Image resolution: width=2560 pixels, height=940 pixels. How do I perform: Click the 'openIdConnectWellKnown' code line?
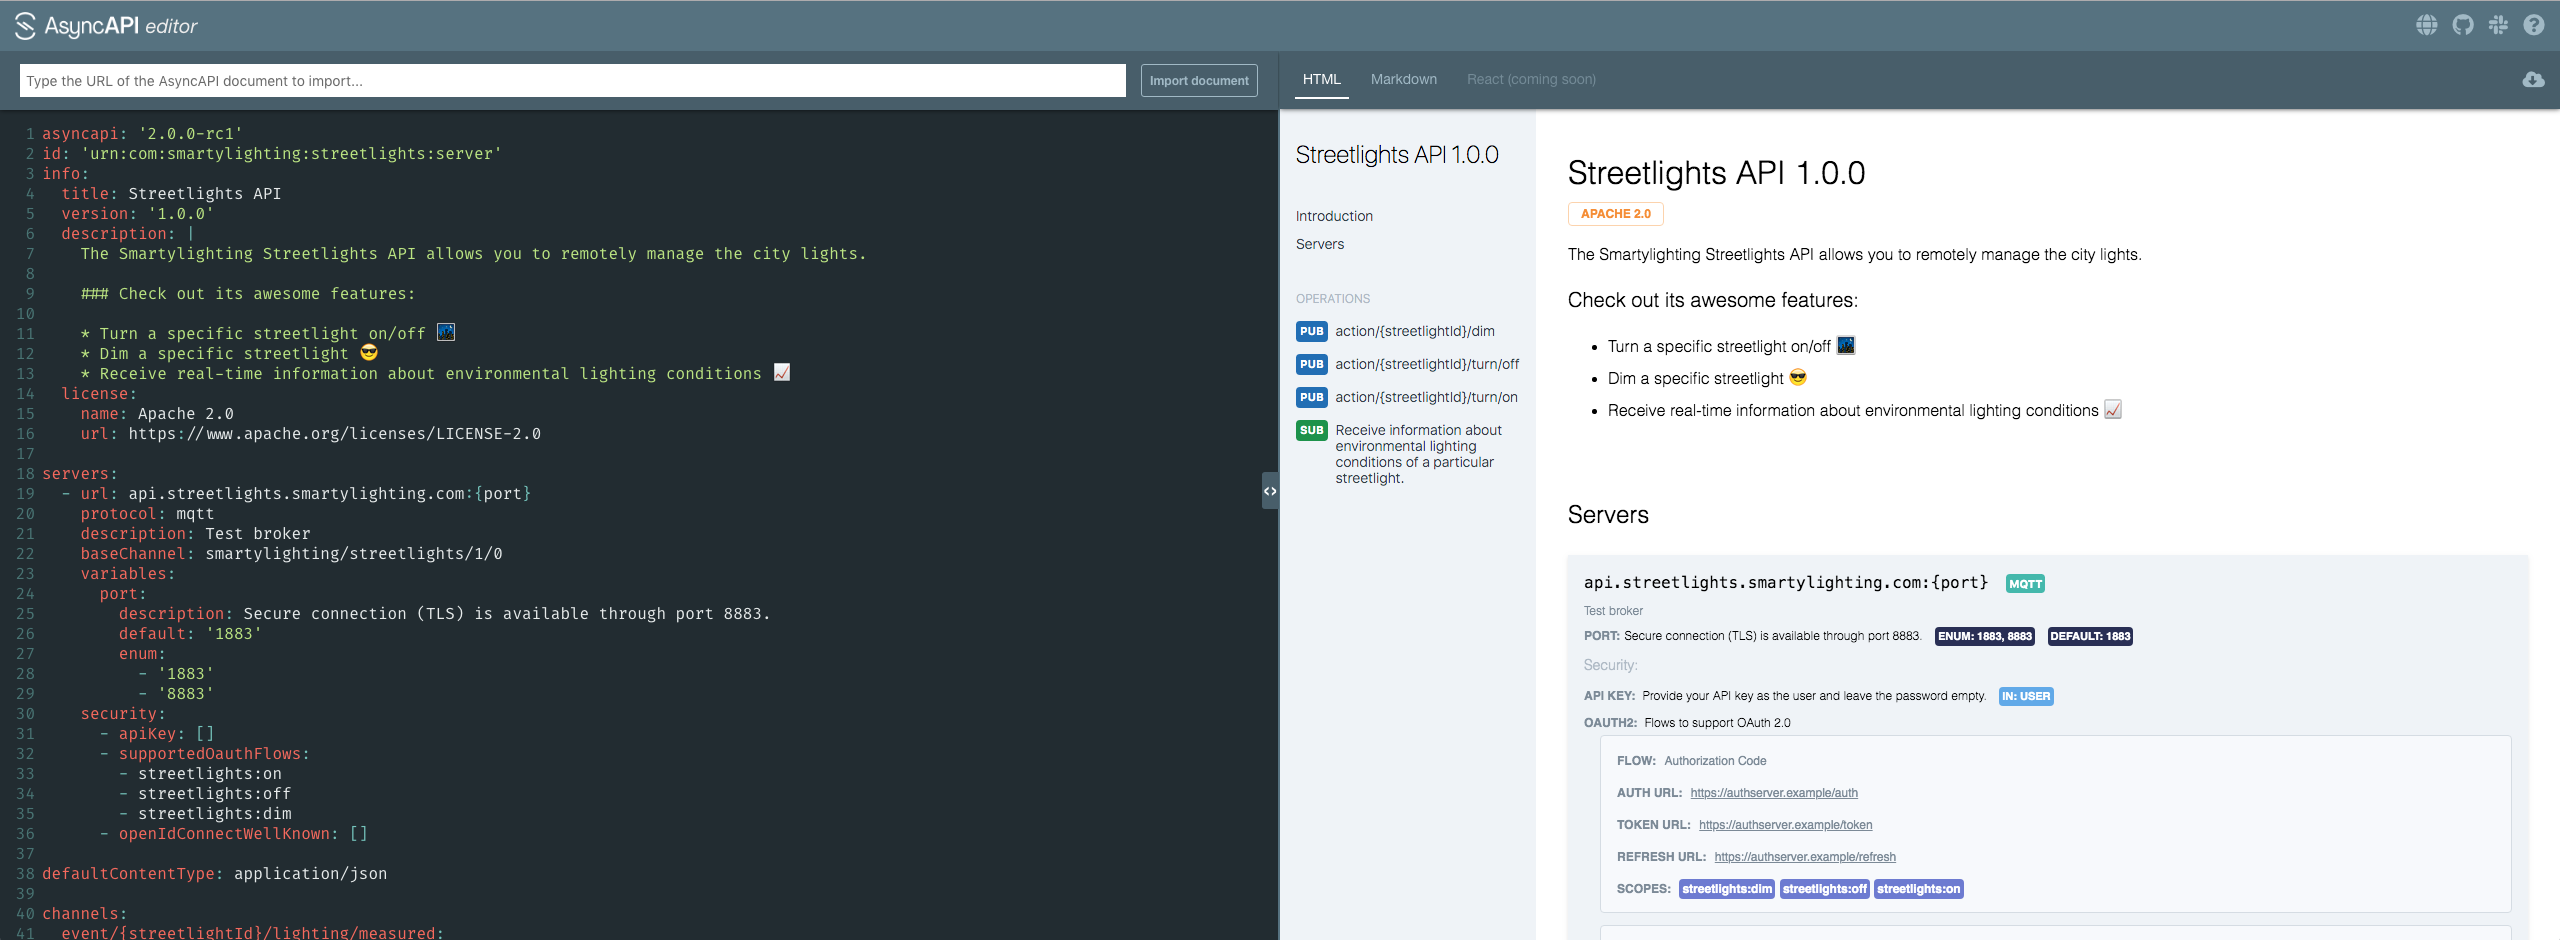click(233, 834)
